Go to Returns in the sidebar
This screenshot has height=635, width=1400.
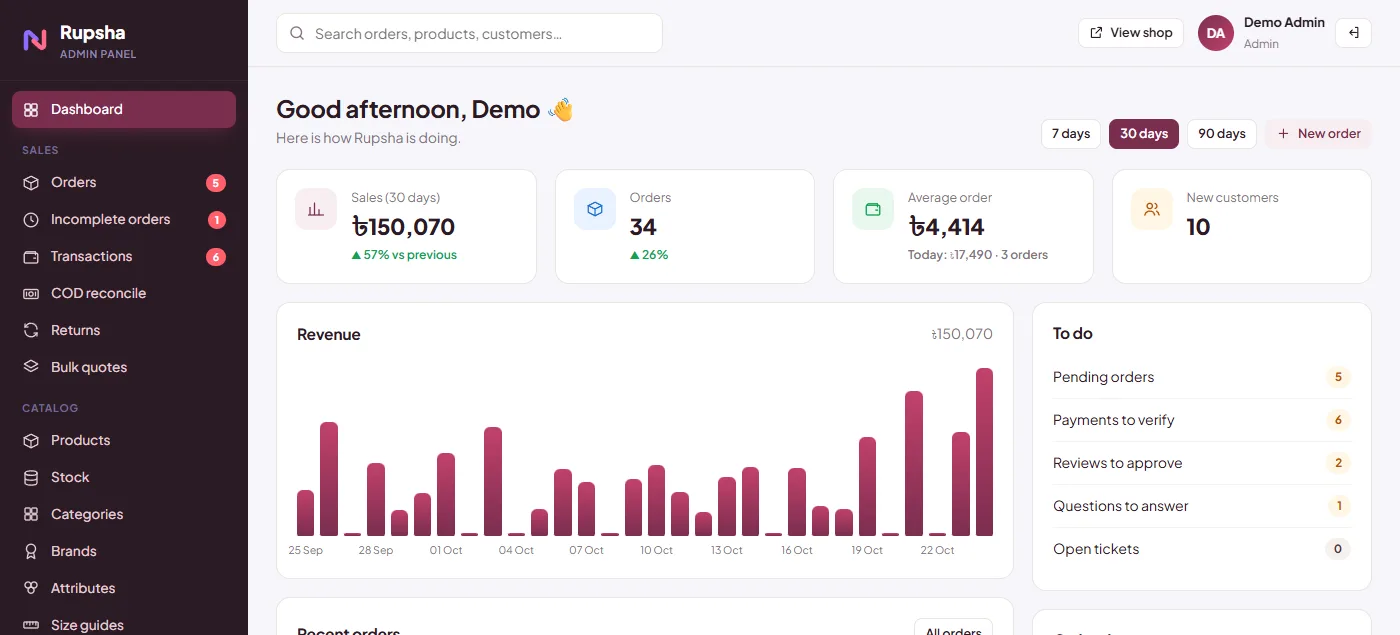coord(124,331)
